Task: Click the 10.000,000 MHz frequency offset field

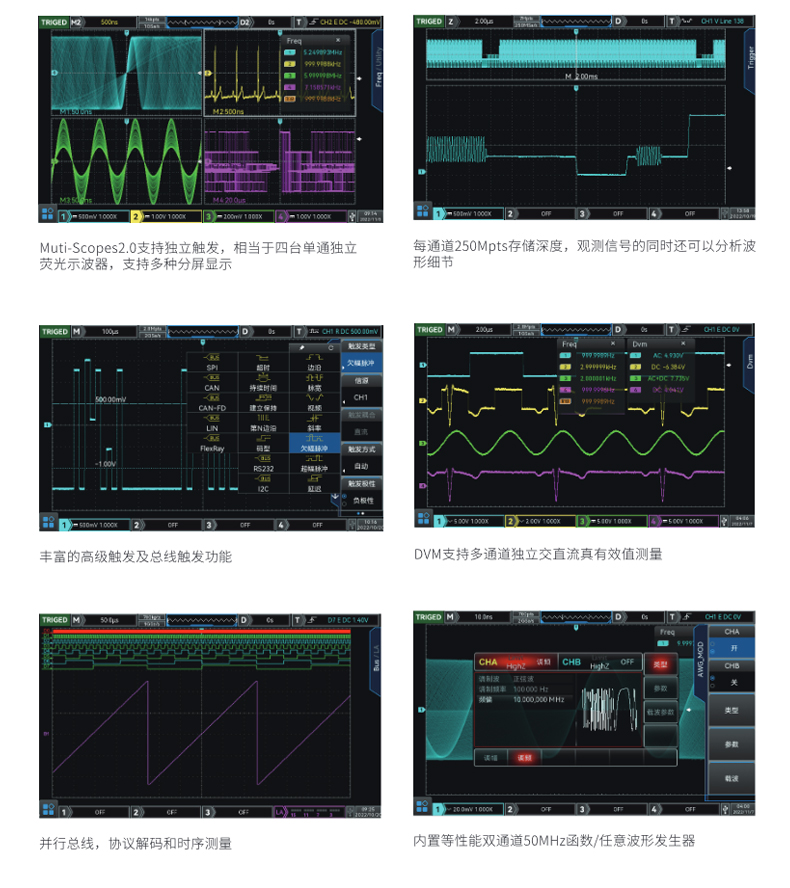Action: click(x=541, y=700)
